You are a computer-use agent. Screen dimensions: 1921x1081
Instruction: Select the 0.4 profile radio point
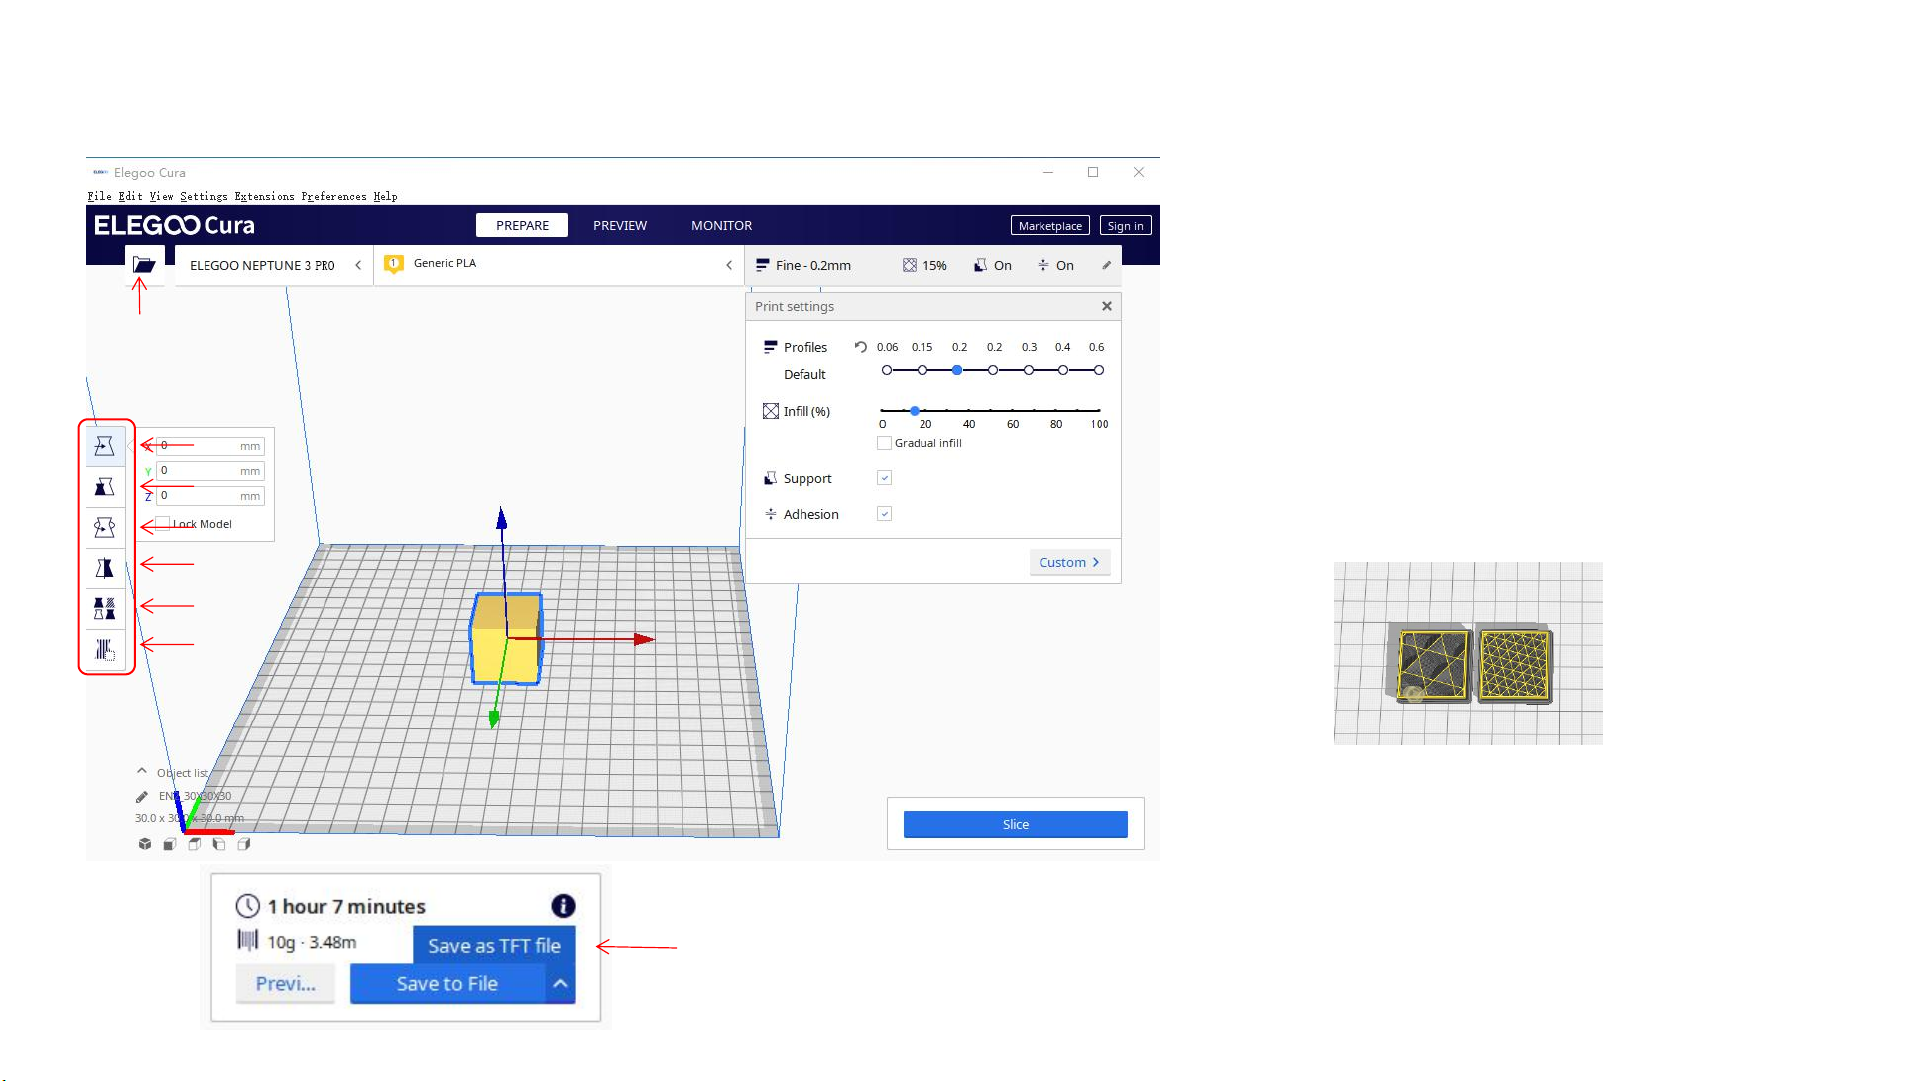1063,370
